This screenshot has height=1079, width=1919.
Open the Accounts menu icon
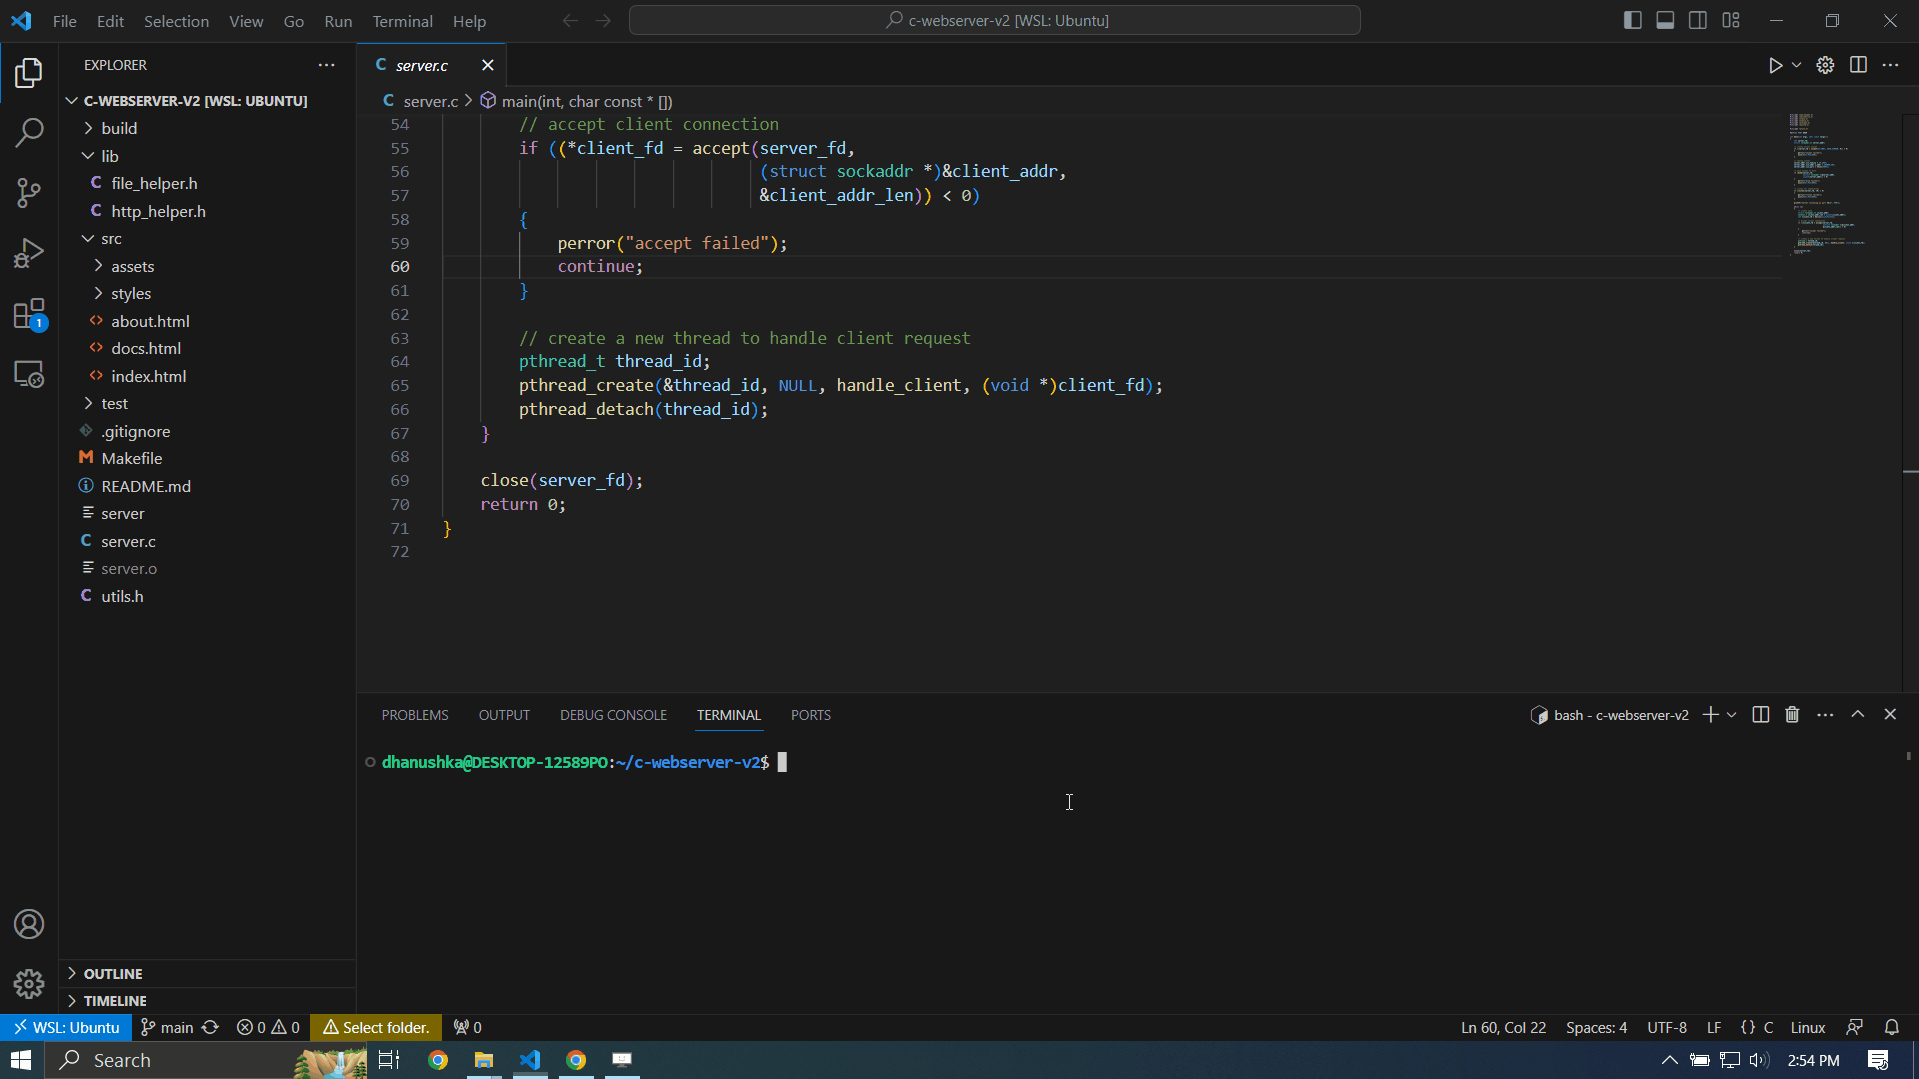[29, 924]
